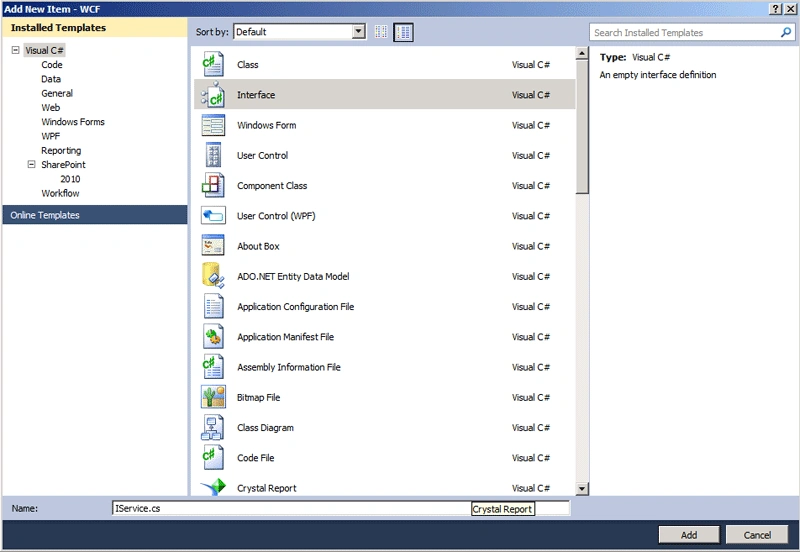Viewport: 800px width, 552px height.
Task: Open the Online Templates section
Action: coord(95,215)
